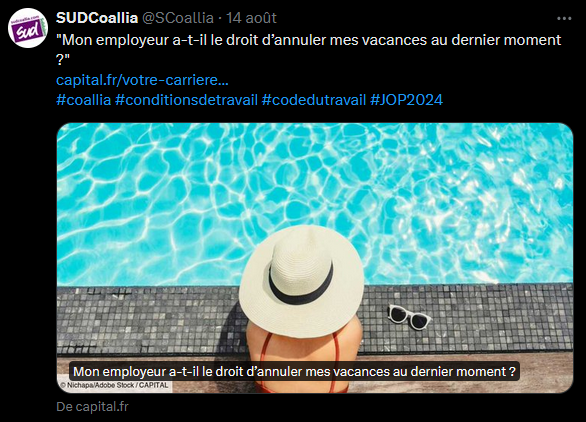Click the tweet text about annuler mes vacances
Viewport: 586px width, 422px height.
pos(309,50)
